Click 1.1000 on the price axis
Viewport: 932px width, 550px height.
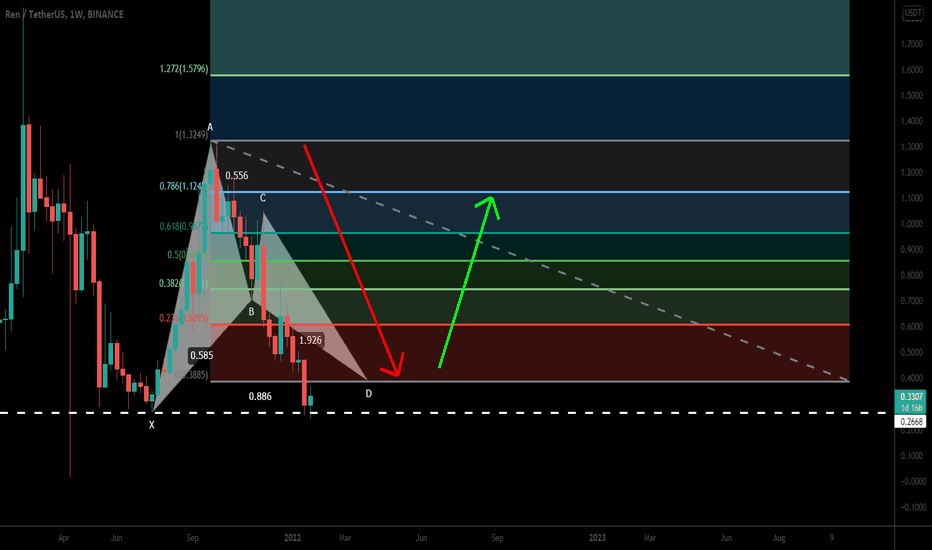pos(912,198)
